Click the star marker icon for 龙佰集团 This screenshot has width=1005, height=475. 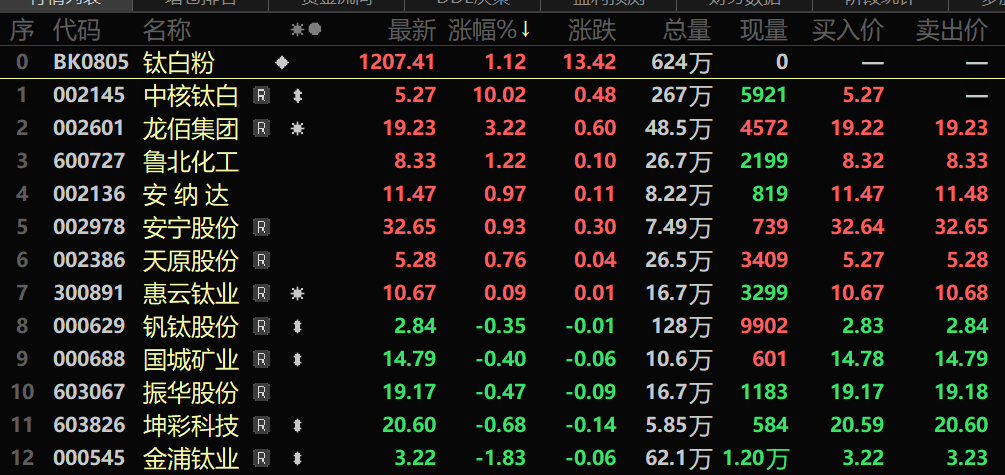[297, 129]
